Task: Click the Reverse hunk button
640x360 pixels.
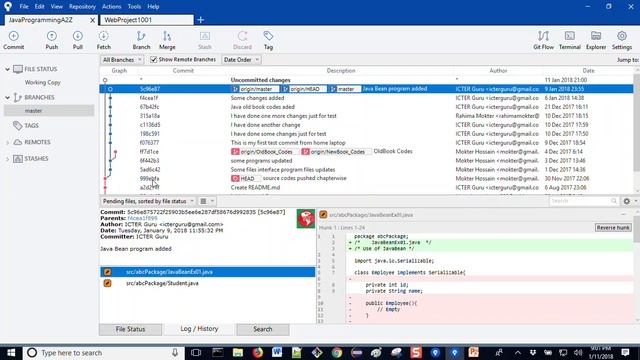Action: (x=613, y=227)
